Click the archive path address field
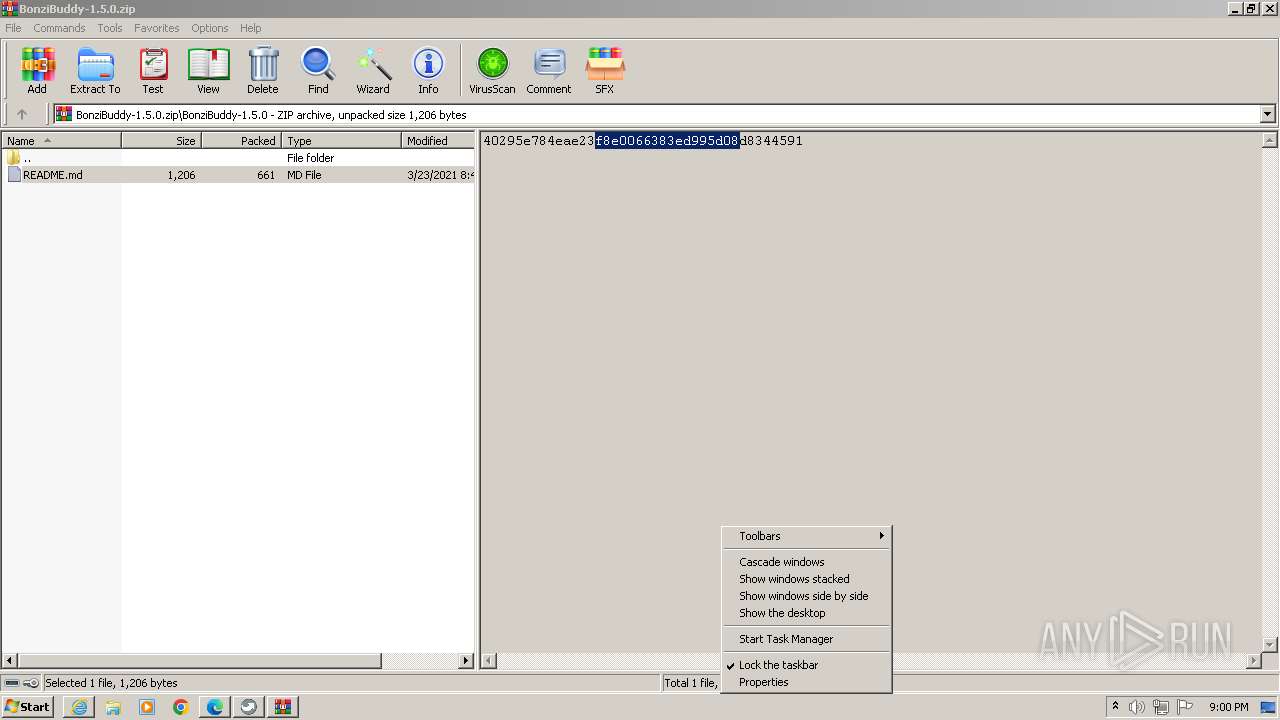The width and height of the screenshot is (1280, 720). [657, 114]
